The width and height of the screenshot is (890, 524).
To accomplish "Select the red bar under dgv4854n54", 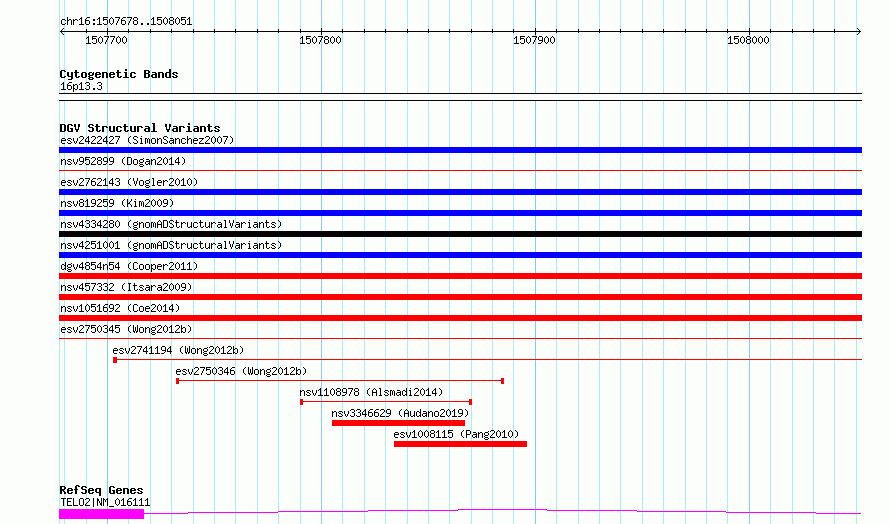I will tap(460, 276).
